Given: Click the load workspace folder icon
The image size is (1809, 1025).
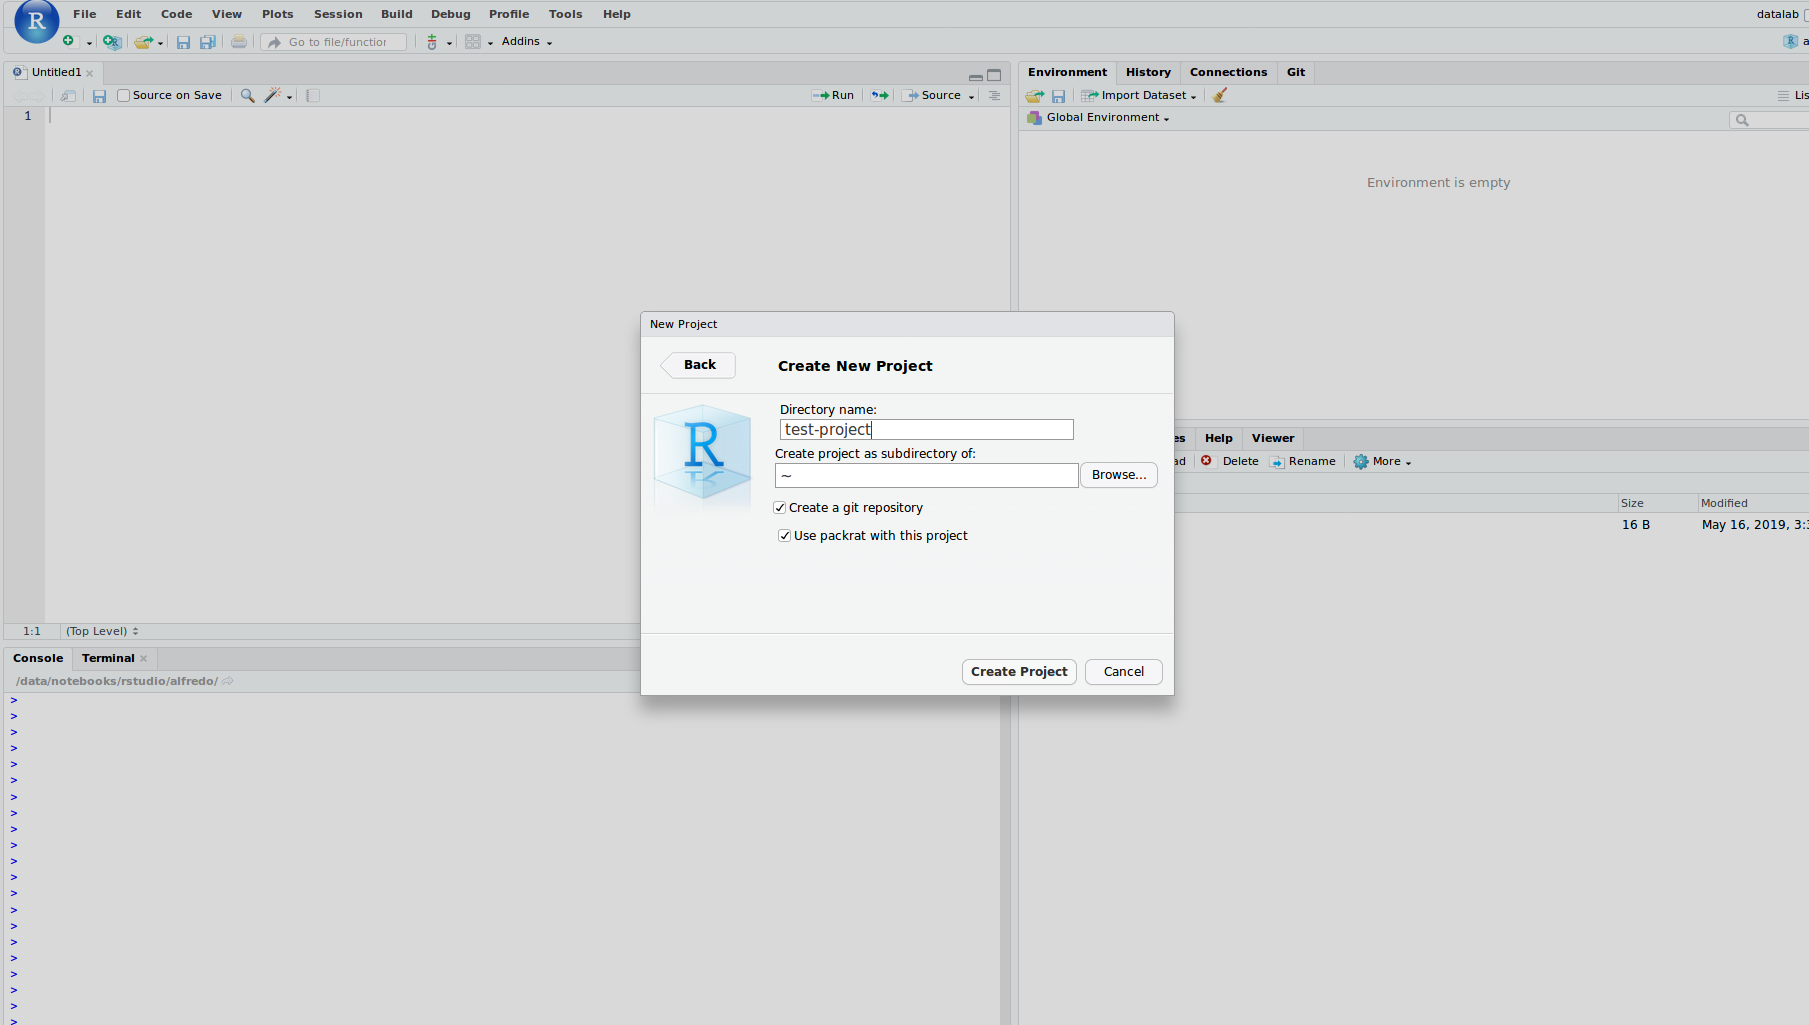Looking at the screenshot, I should [1034, 96].
